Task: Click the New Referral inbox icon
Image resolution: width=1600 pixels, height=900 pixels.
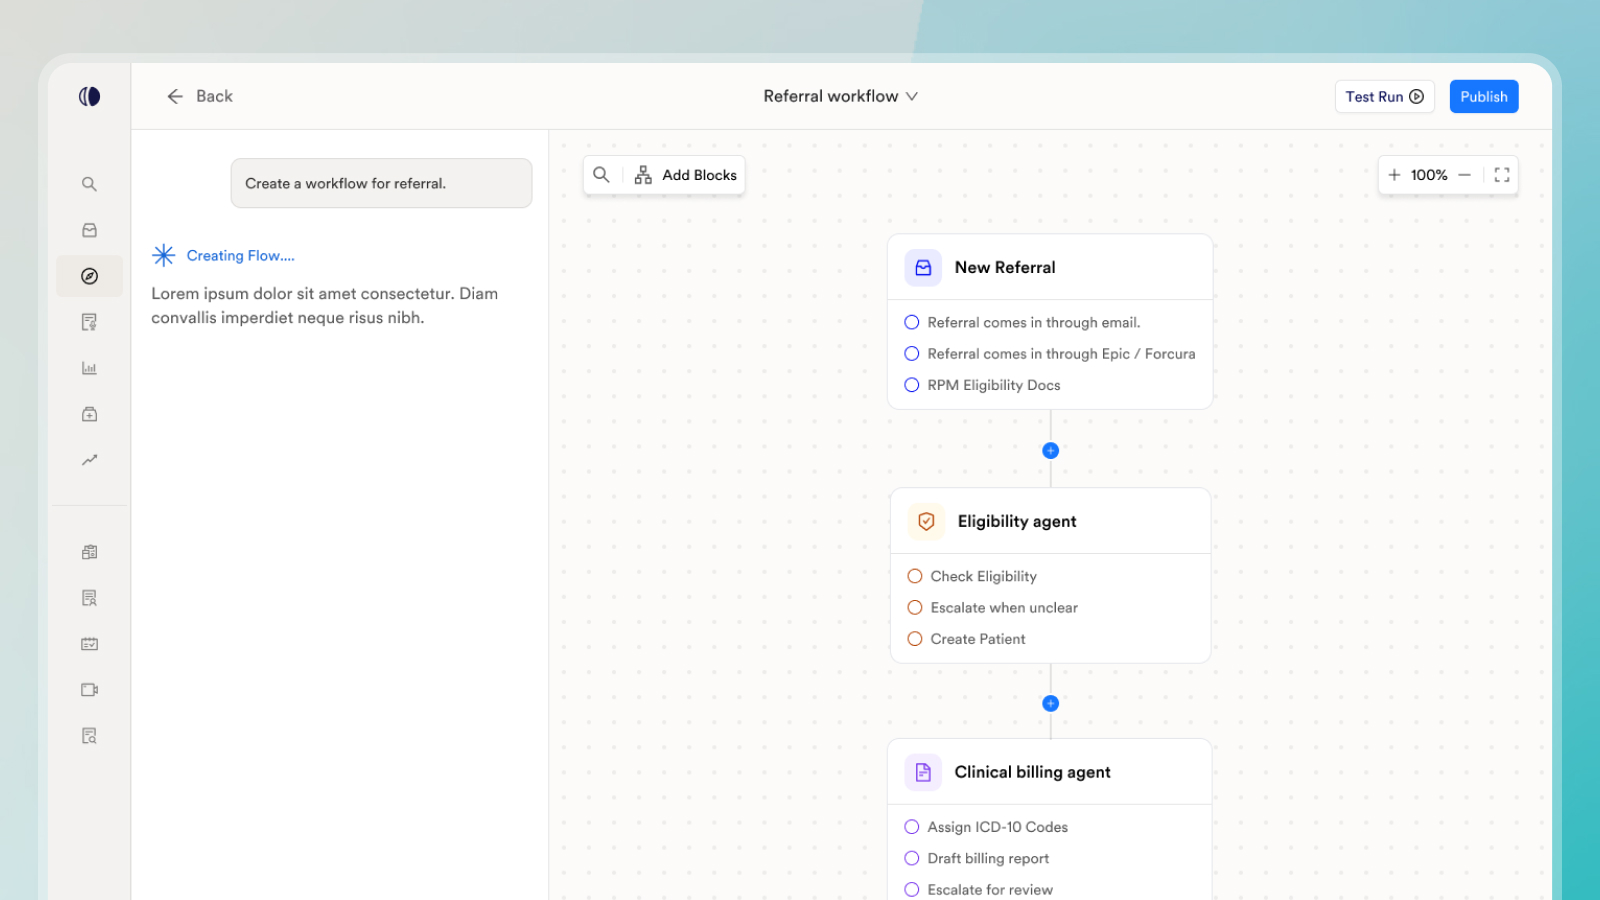Action: [x=923, y=268]
